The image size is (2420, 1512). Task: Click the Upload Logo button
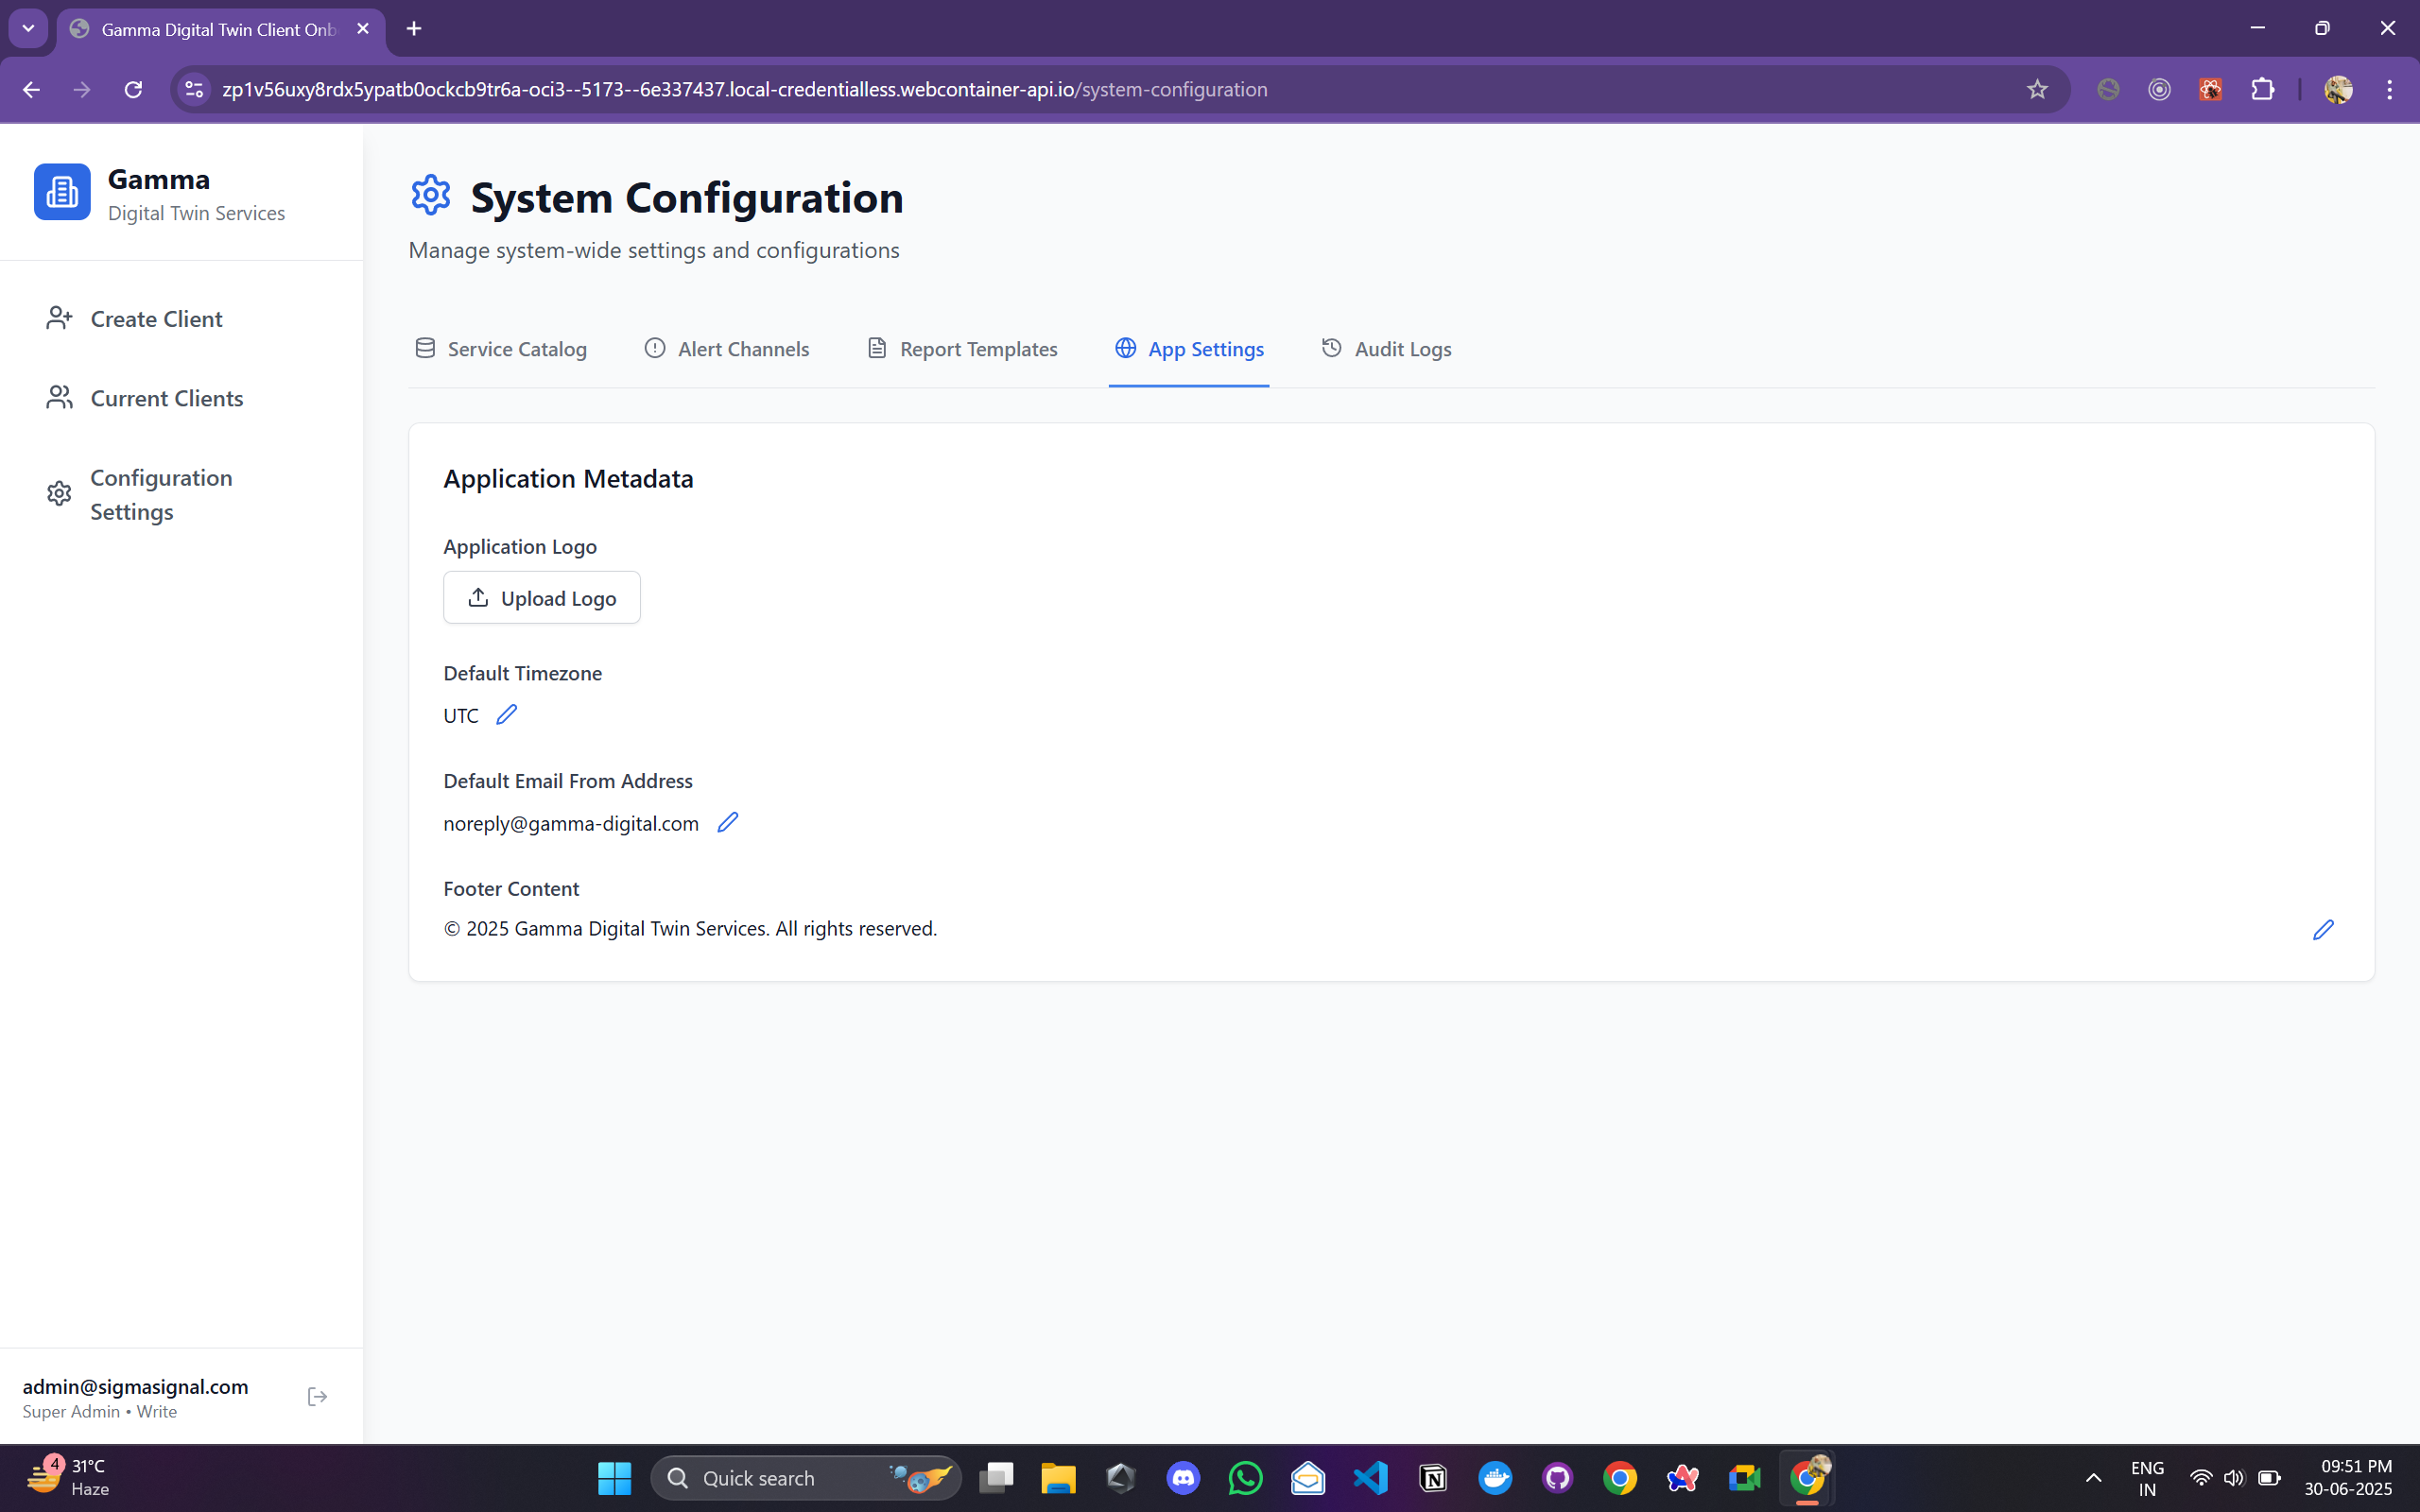click(x=542, y=598)
